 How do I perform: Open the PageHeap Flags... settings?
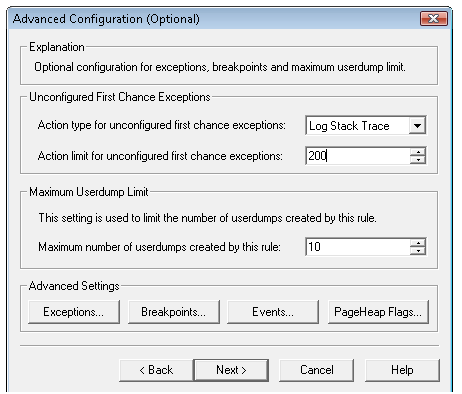(378, 312)
